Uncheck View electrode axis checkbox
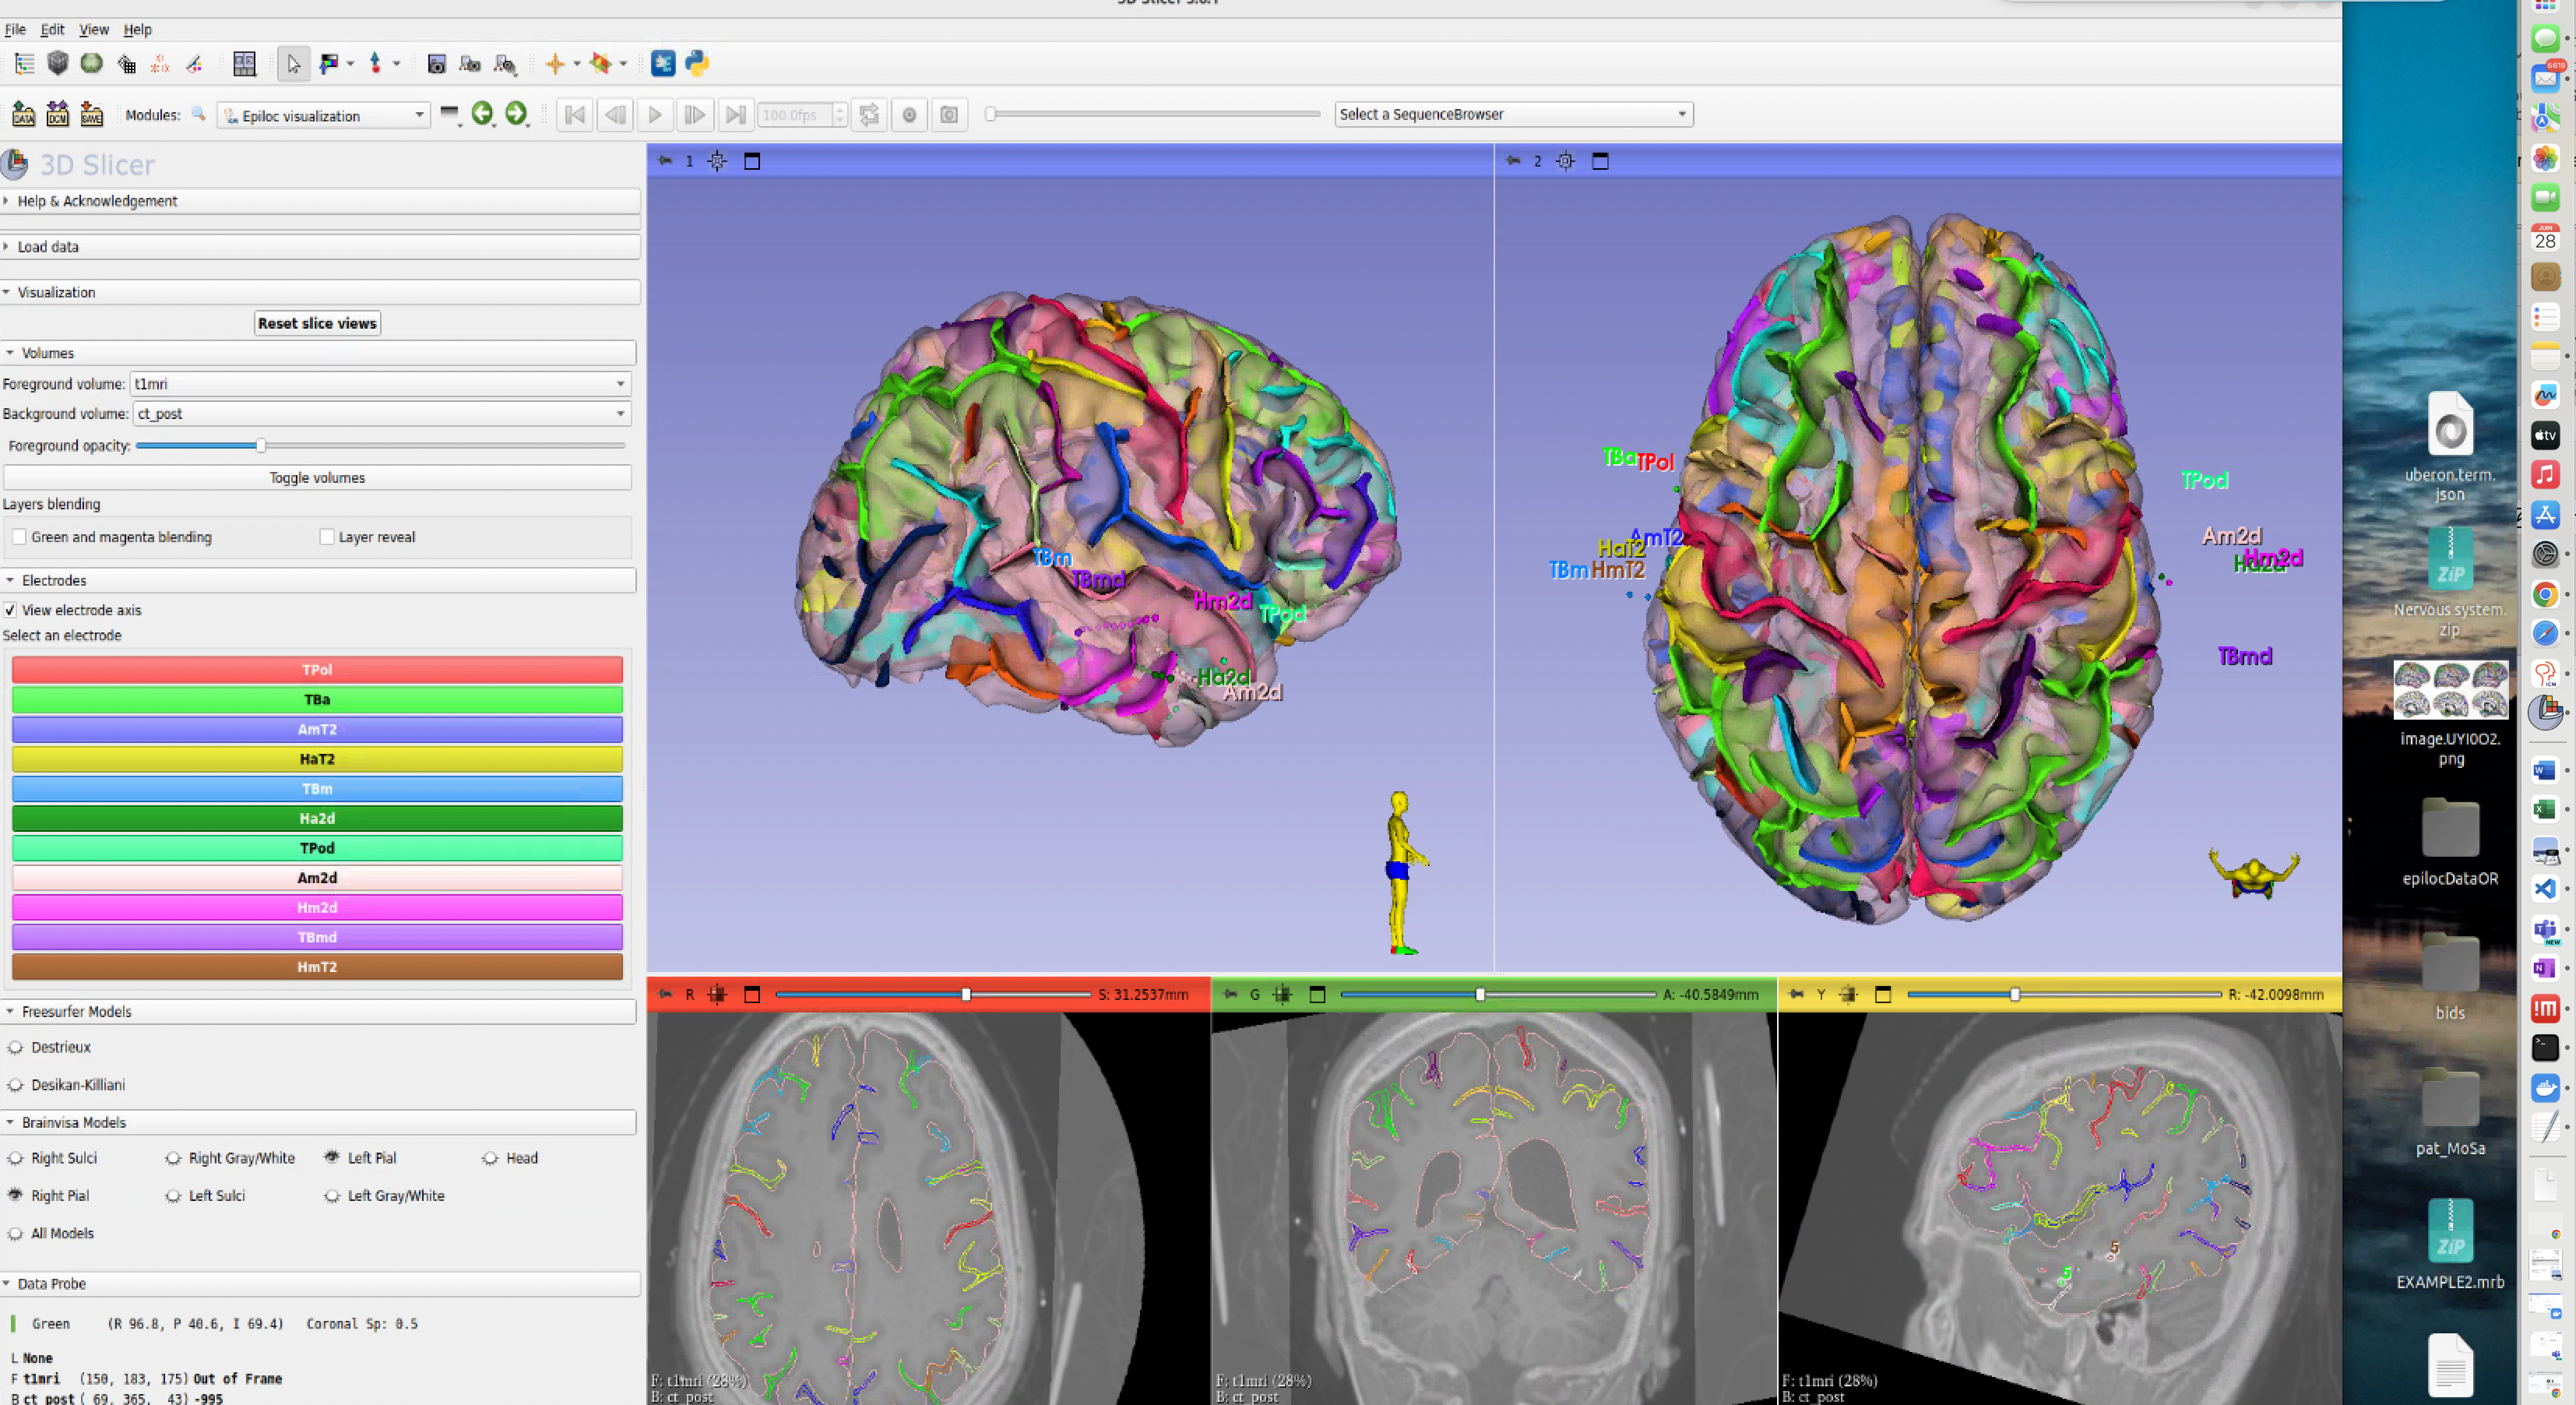 pyautogui.click(x=11, y=610)
